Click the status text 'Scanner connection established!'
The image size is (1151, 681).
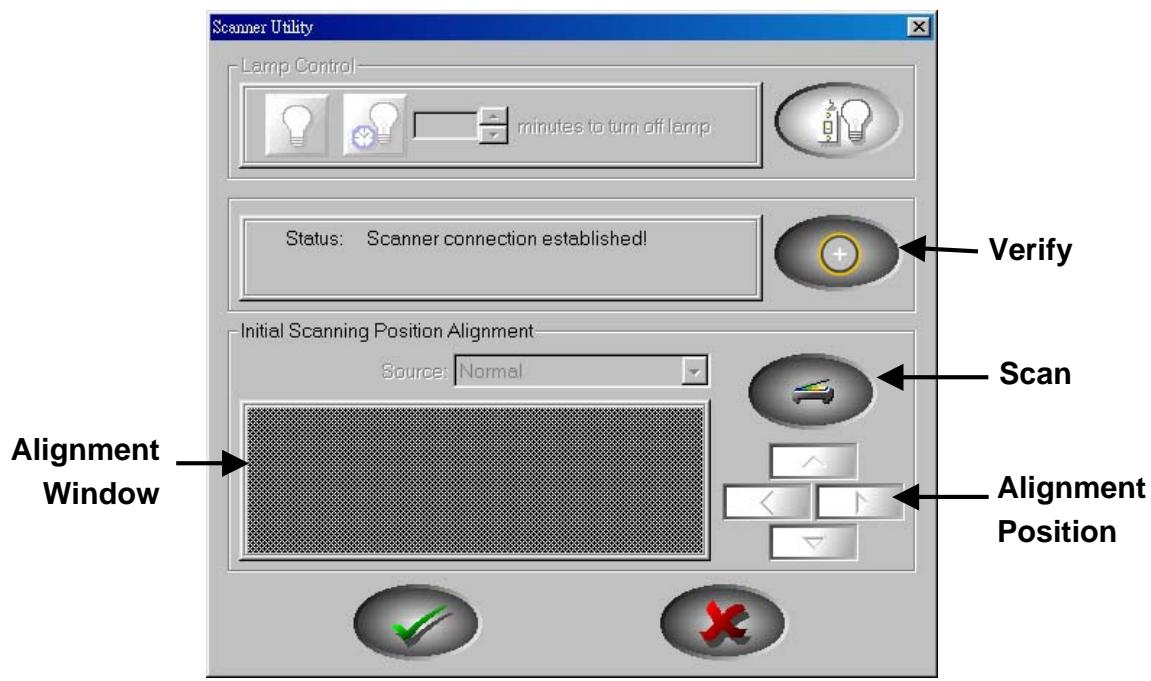click(x=506, y=238)
